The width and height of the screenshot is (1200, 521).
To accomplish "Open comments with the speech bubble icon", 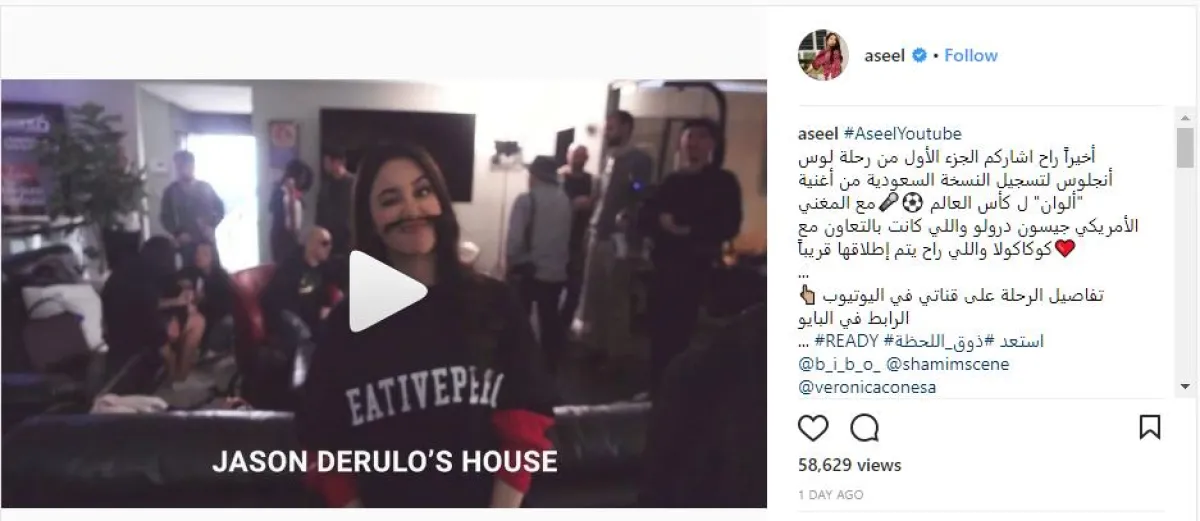I will click(x=864, y=428).
